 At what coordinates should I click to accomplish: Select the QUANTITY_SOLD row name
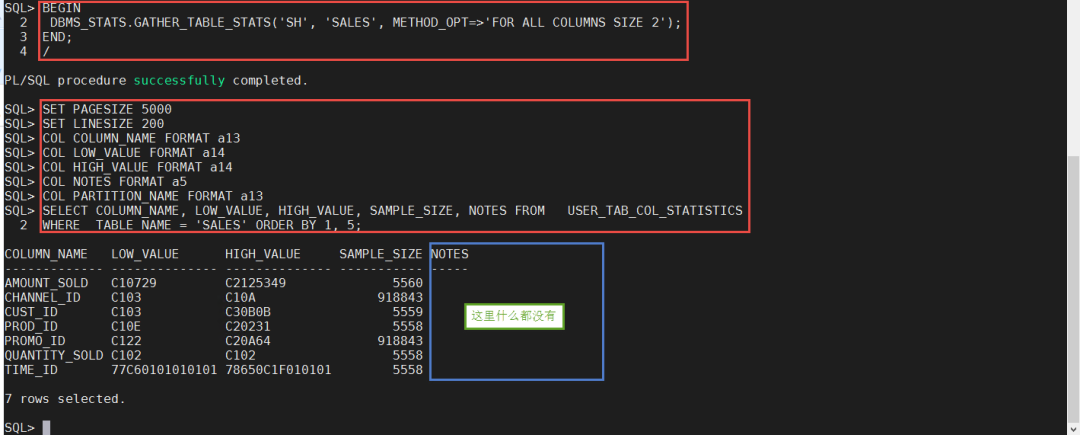(53, 356)
